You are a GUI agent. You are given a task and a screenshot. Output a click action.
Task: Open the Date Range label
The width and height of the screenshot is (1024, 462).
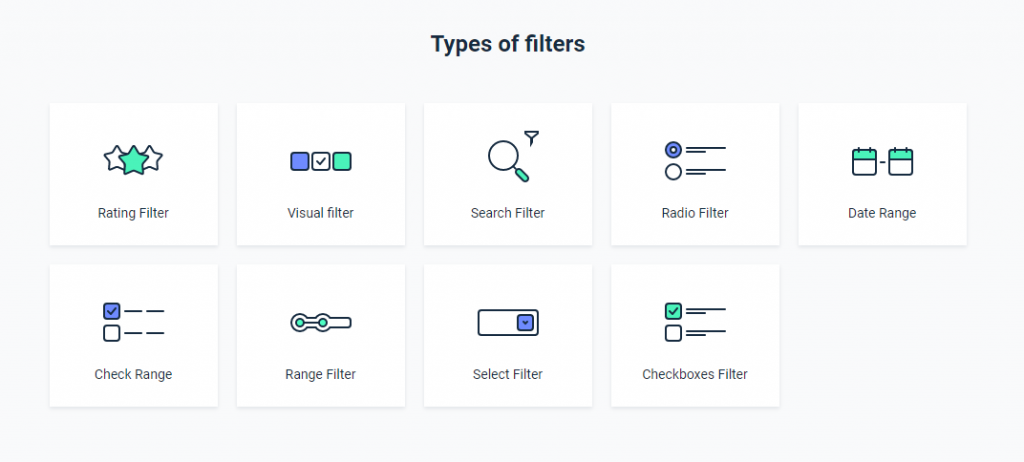point(882,213)
